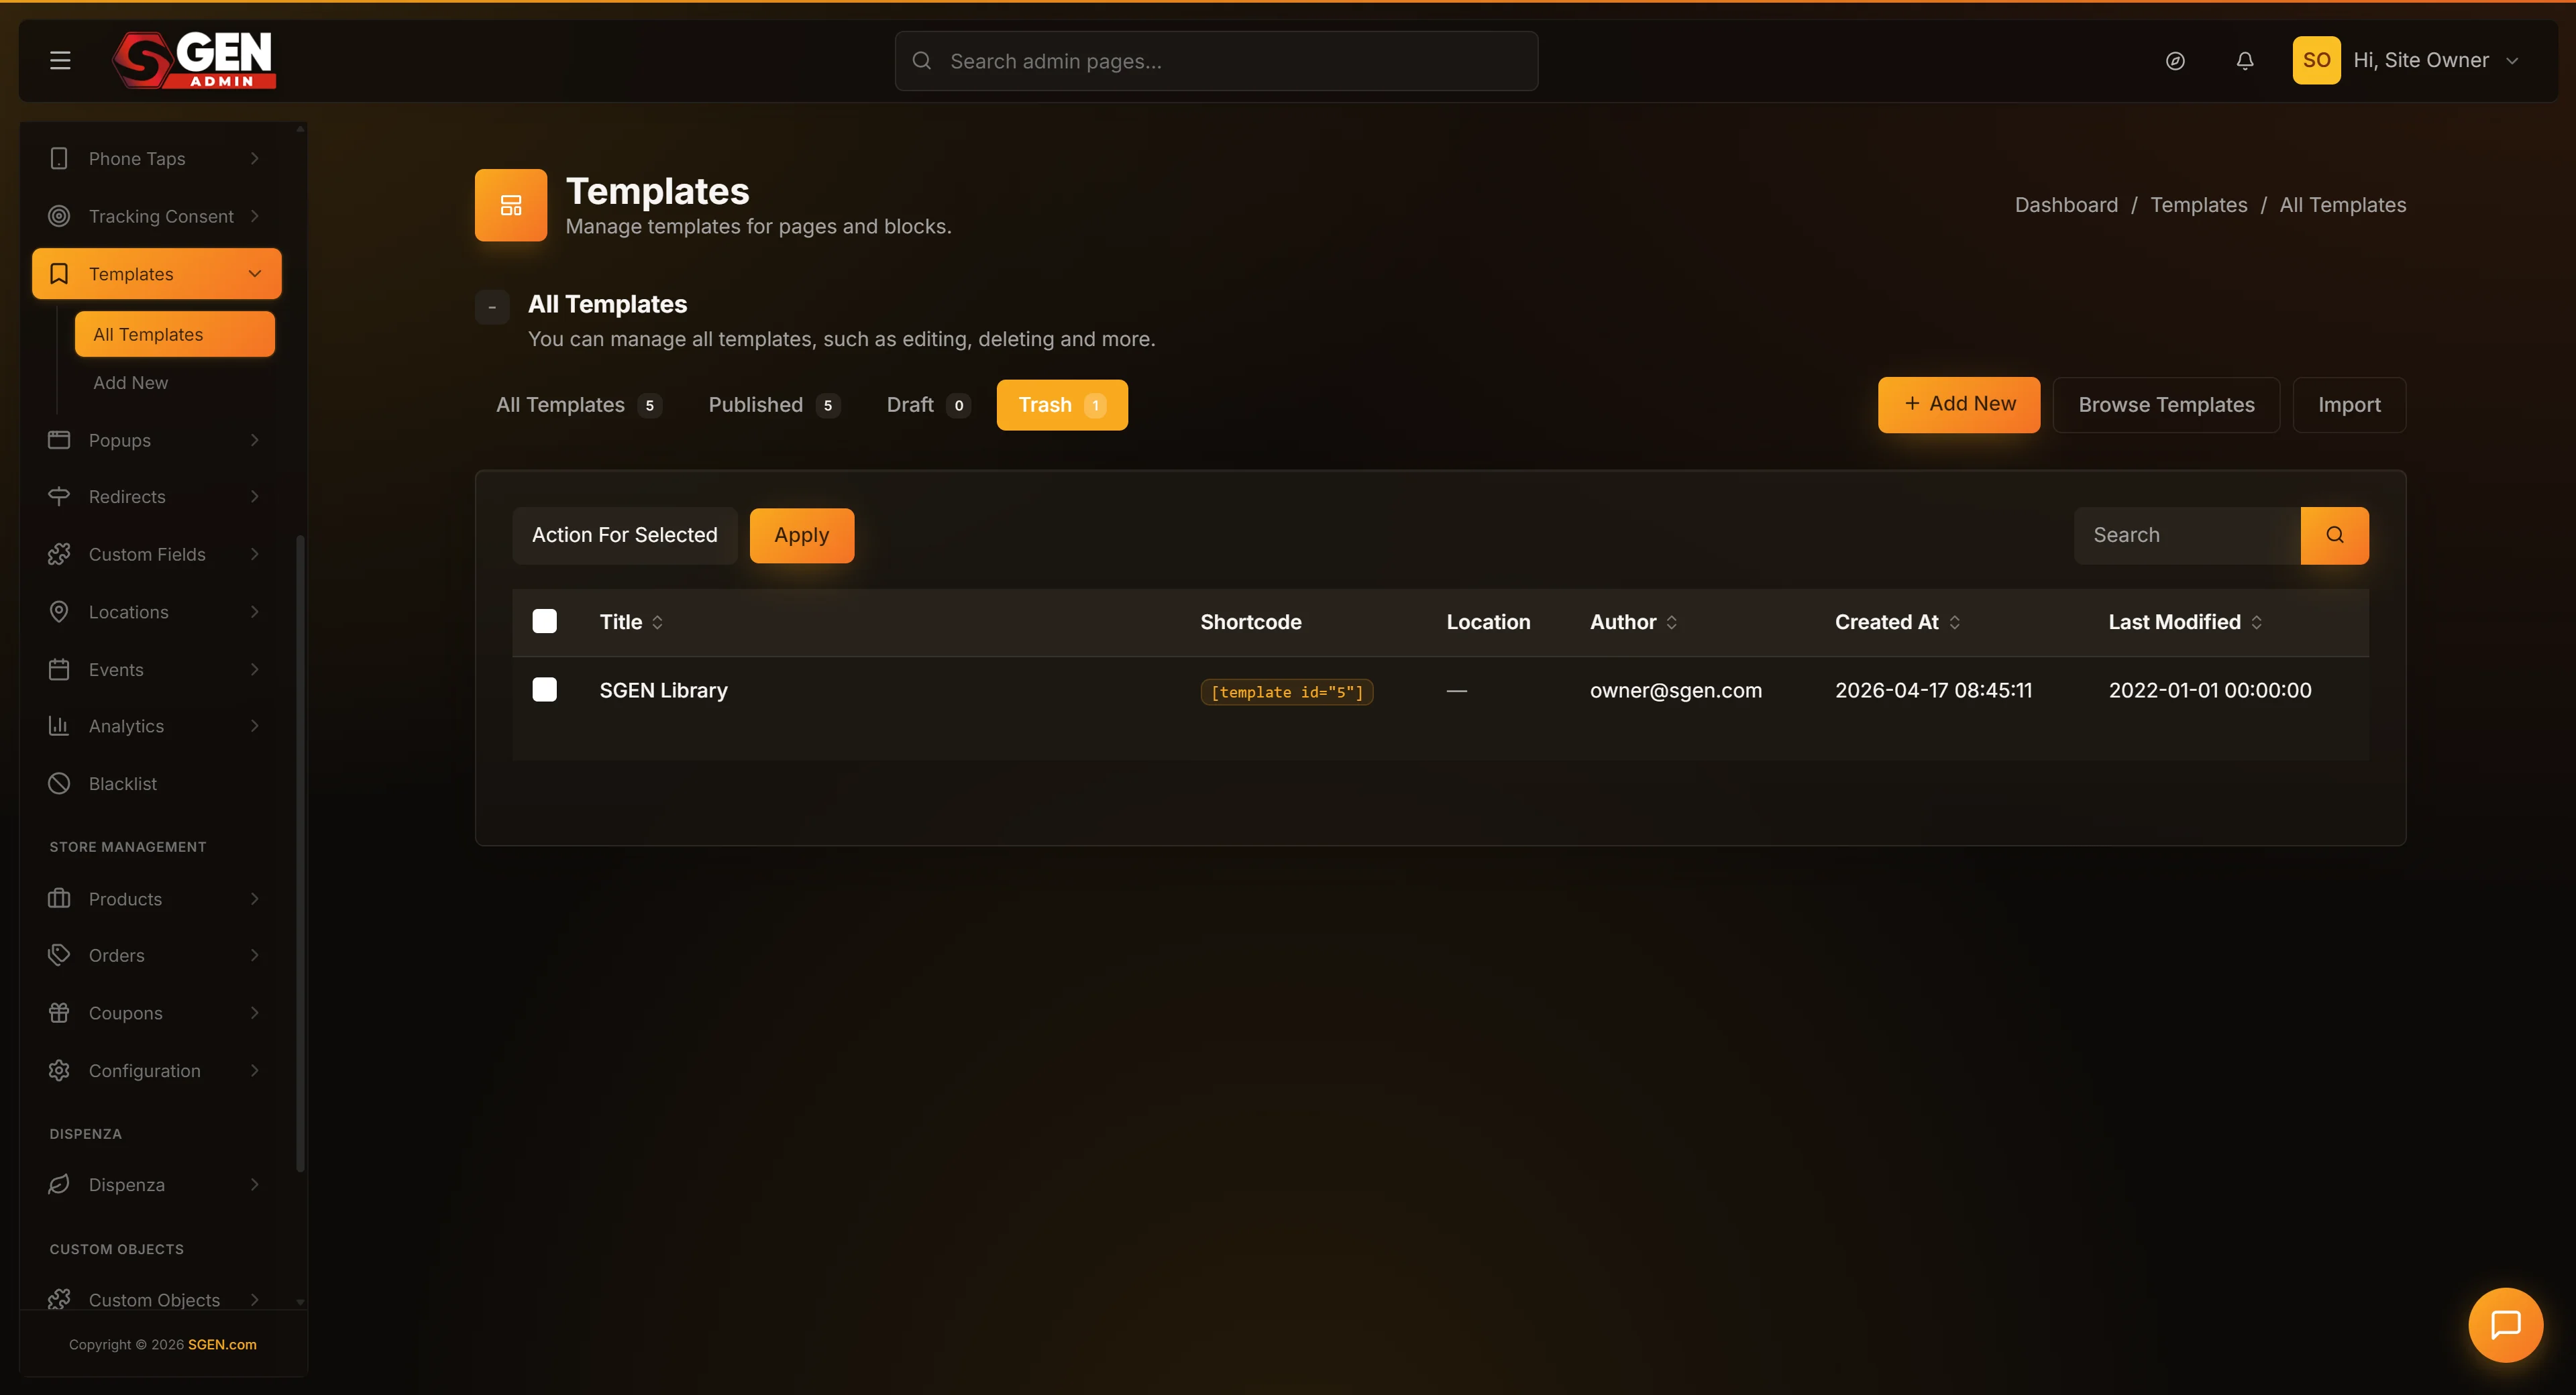Expand the Phone Taps menu chevron
Image resolution: width=2576 pixels, height=1395 pixels.
255,158
